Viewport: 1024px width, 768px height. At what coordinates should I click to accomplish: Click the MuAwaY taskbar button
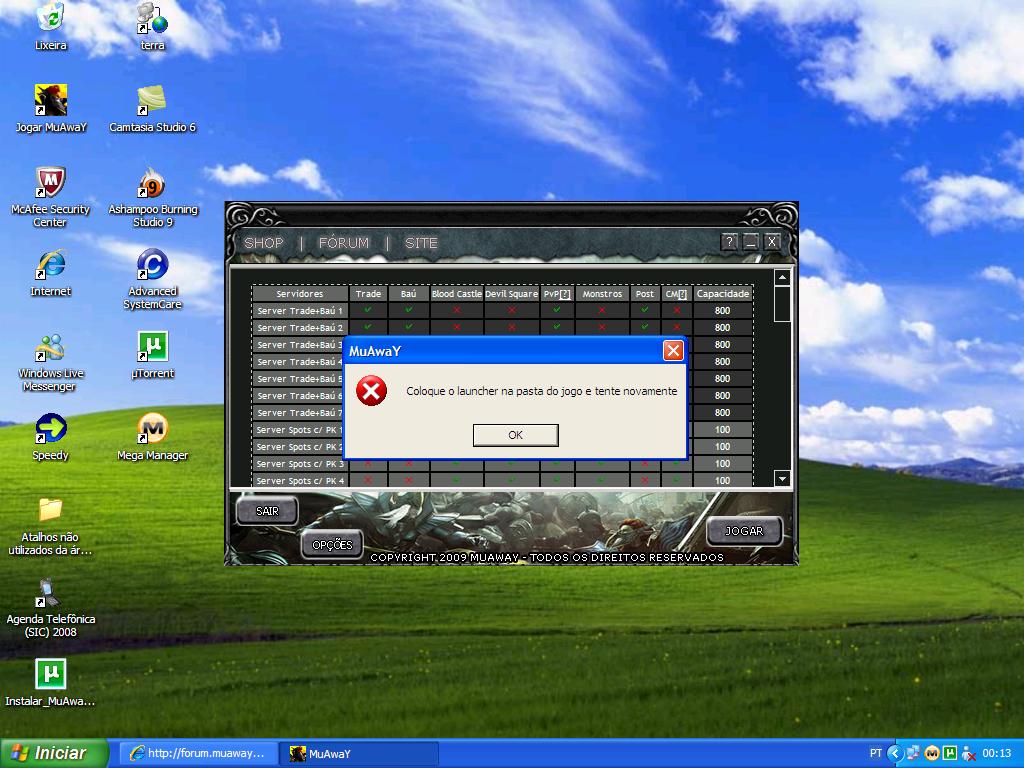click(x=358, y=754)
